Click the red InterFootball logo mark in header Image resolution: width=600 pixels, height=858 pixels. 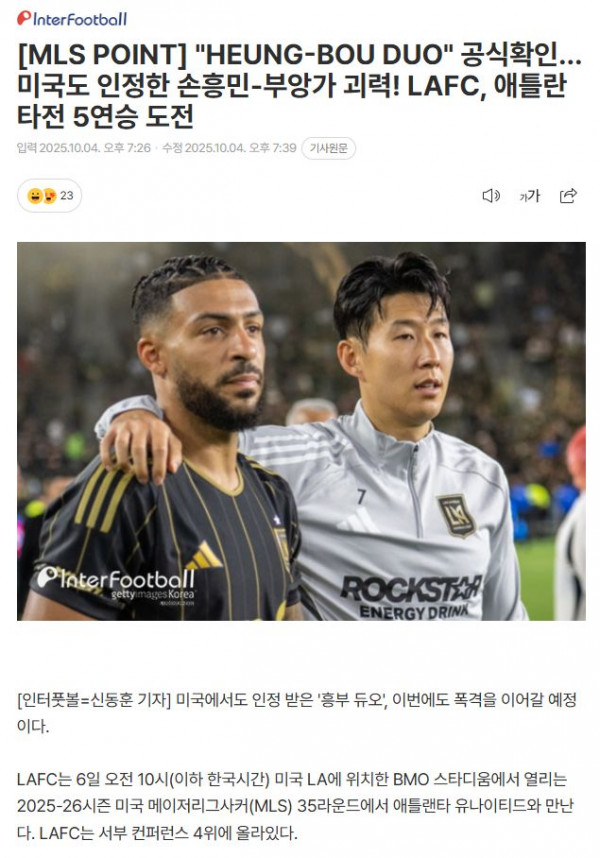click(24, 18)
